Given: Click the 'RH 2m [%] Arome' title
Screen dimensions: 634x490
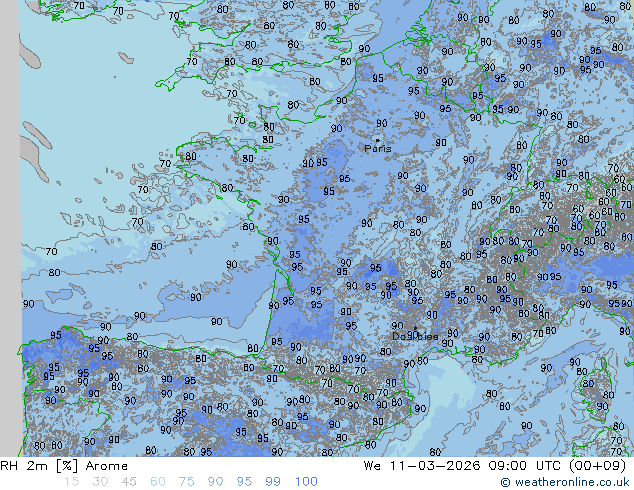Looking at the screenshot, I should [64, 466].
